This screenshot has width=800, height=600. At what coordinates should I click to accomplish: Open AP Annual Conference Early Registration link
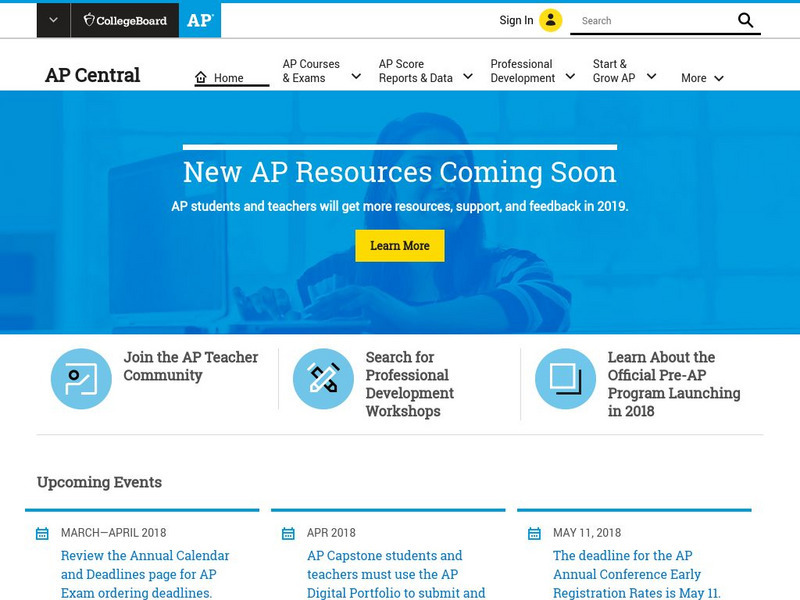637,574
